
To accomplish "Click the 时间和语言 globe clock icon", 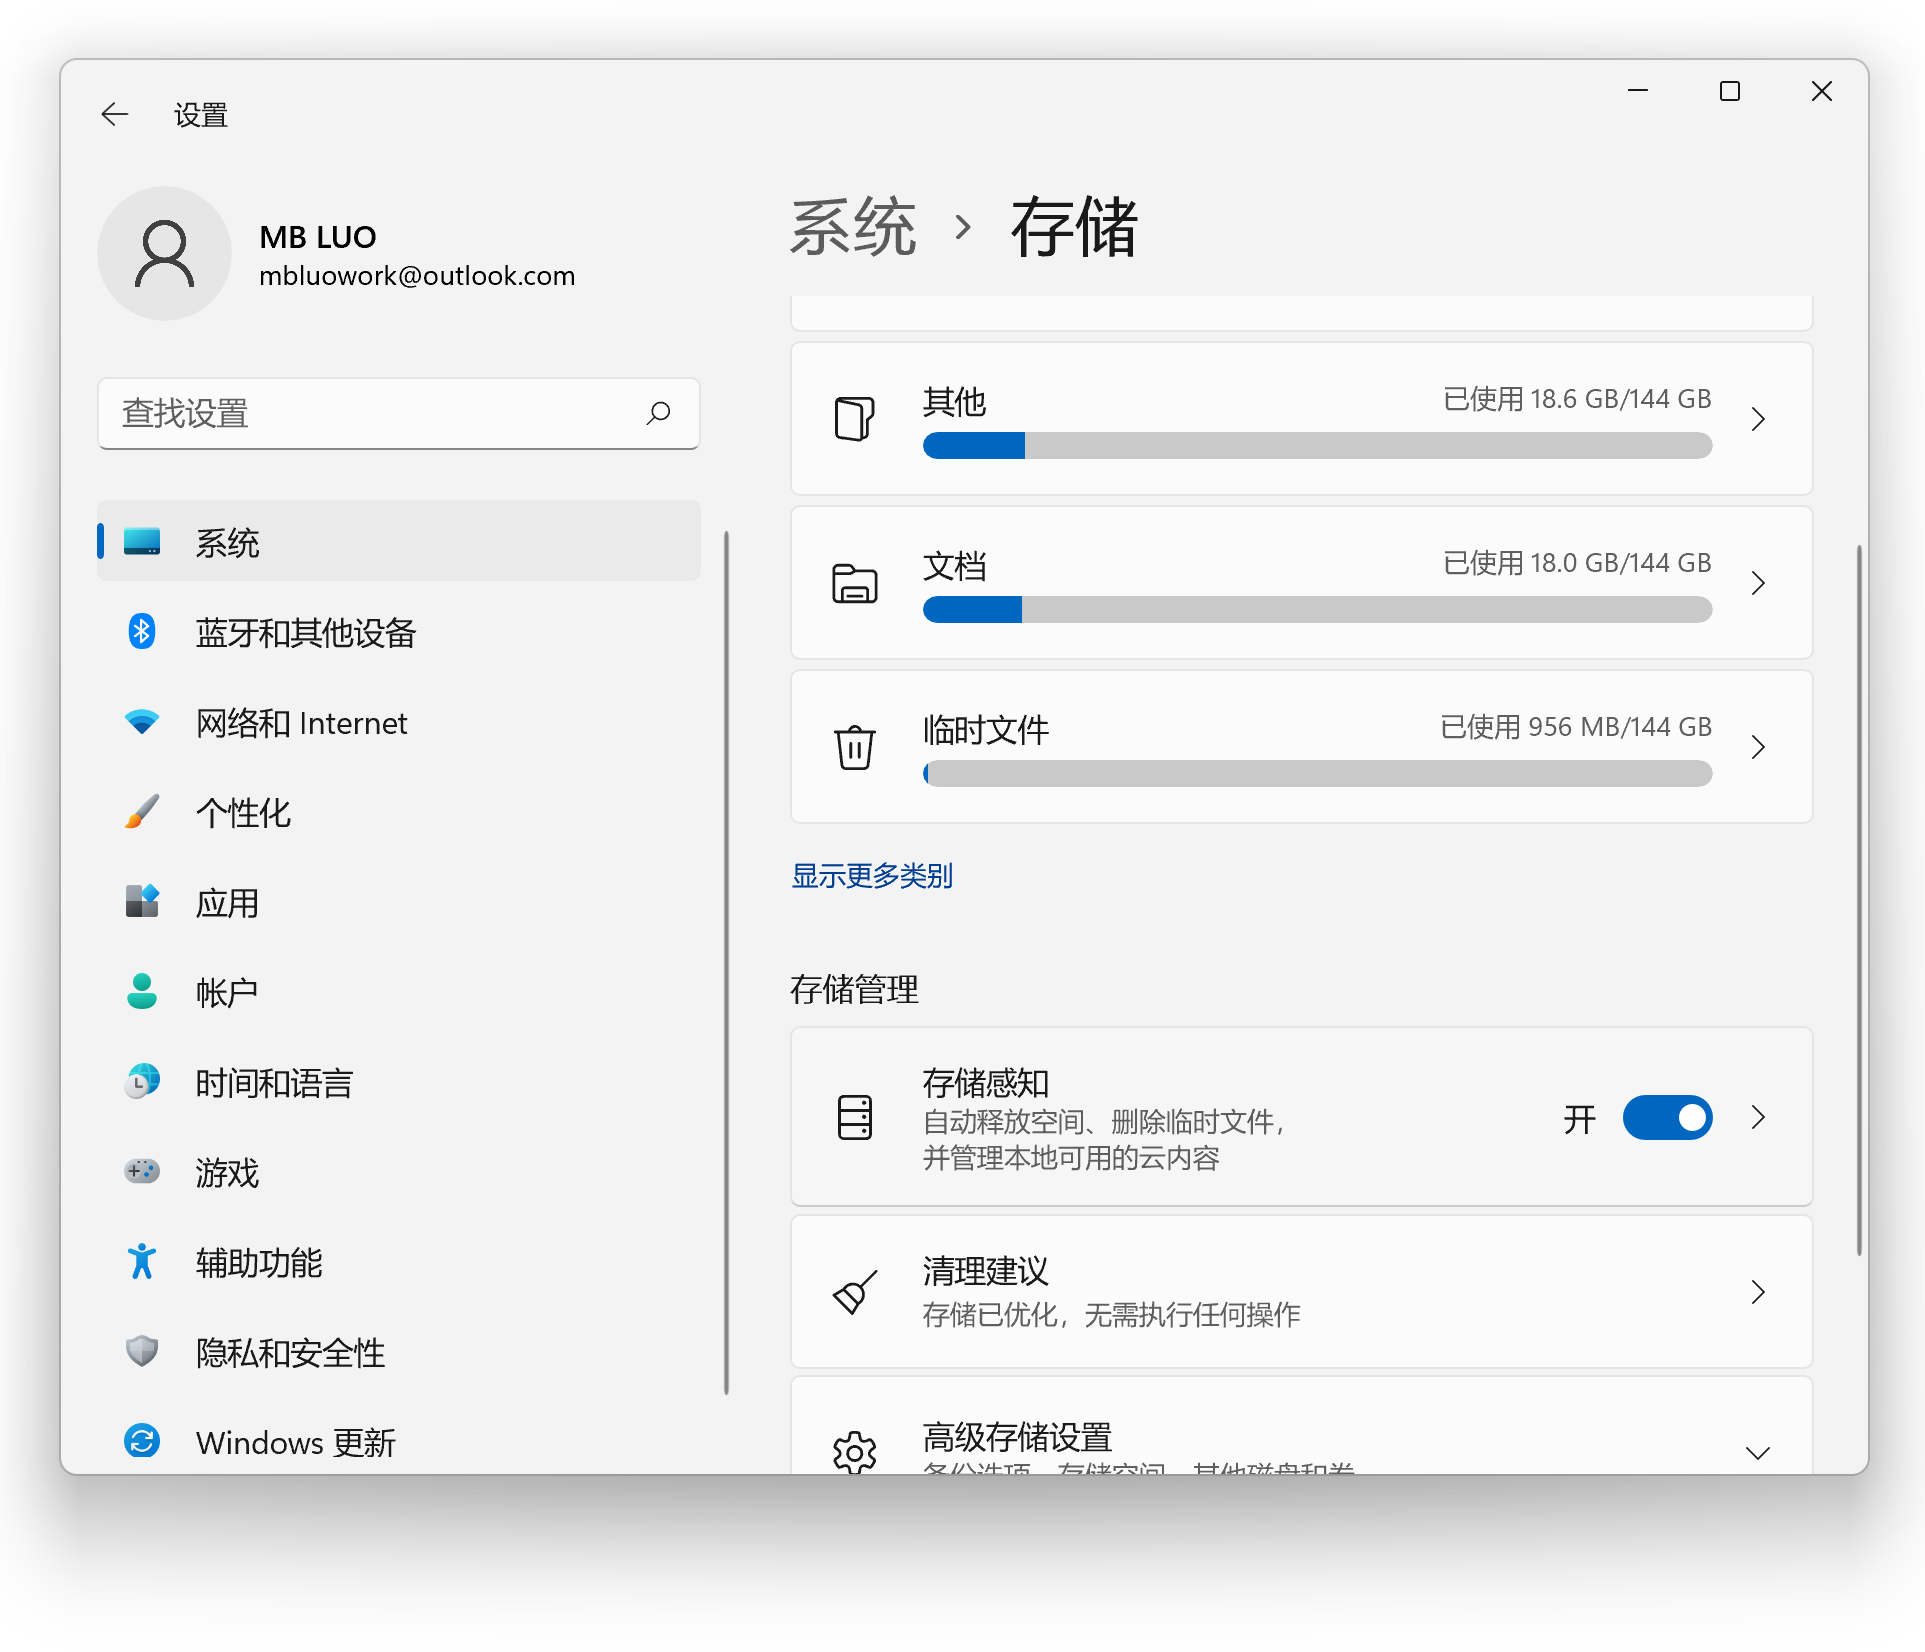I will (142, 1081).
